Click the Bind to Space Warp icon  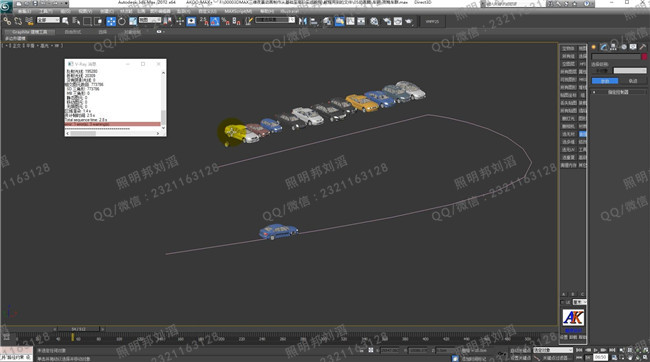pos(29,21)
